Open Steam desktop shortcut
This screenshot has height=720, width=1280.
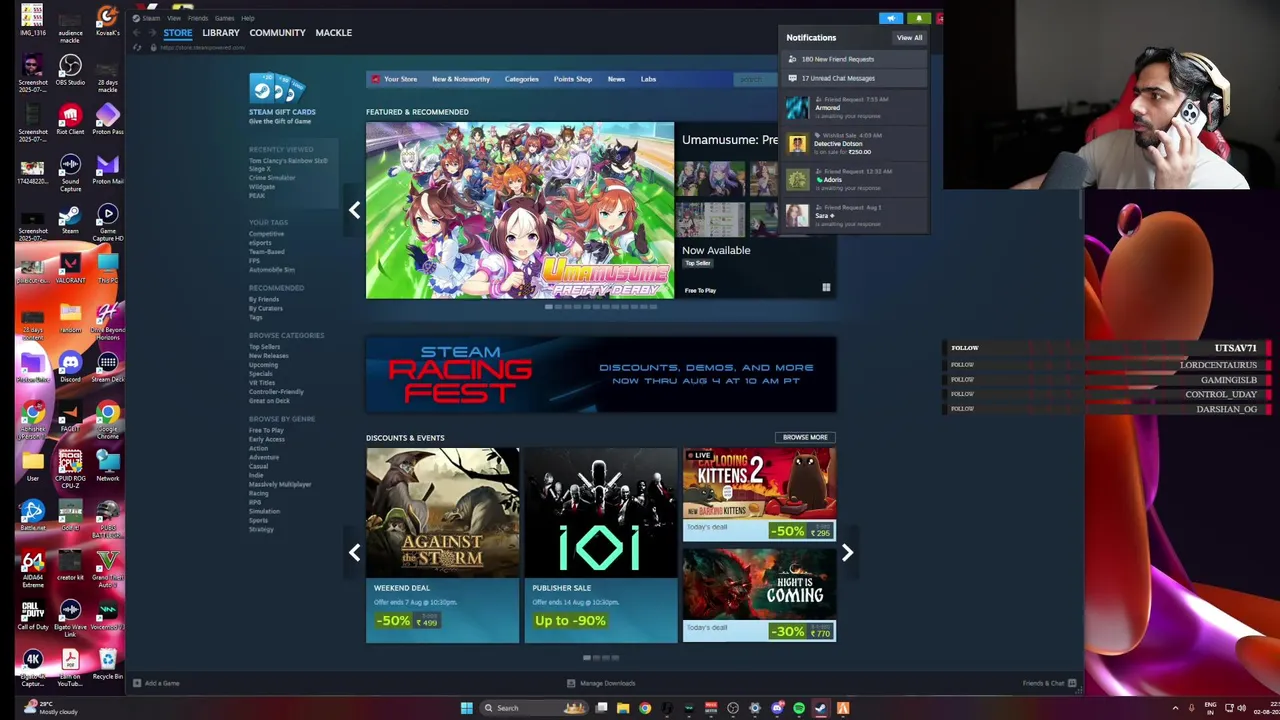point(70,220)
